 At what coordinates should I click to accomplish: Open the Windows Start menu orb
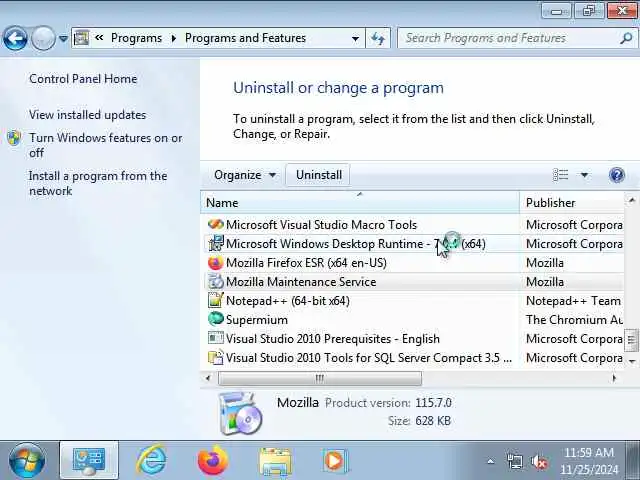pos(27,461)
